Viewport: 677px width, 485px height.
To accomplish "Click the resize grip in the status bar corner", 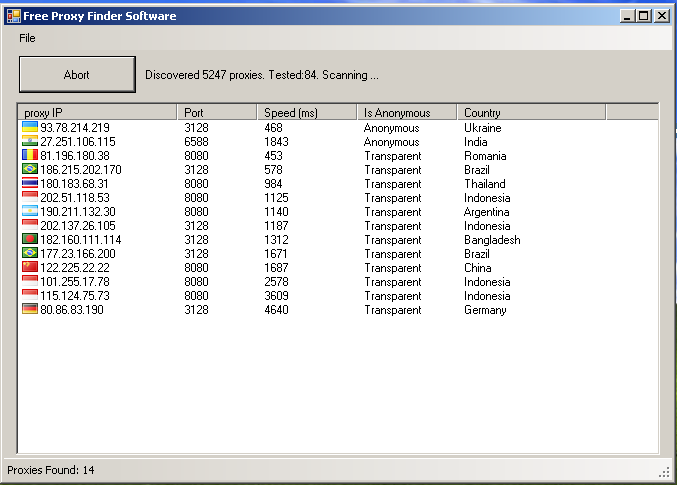I will coord(665,471).
